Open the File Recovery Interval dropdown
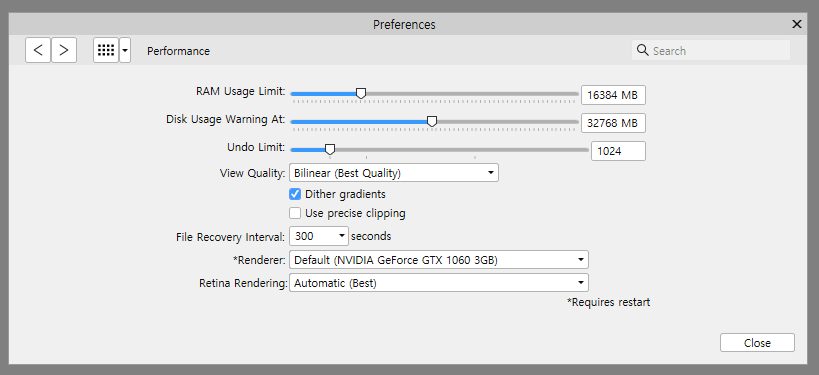The width and height of the screenshot is (819, 375). click(x=319, y=236)
